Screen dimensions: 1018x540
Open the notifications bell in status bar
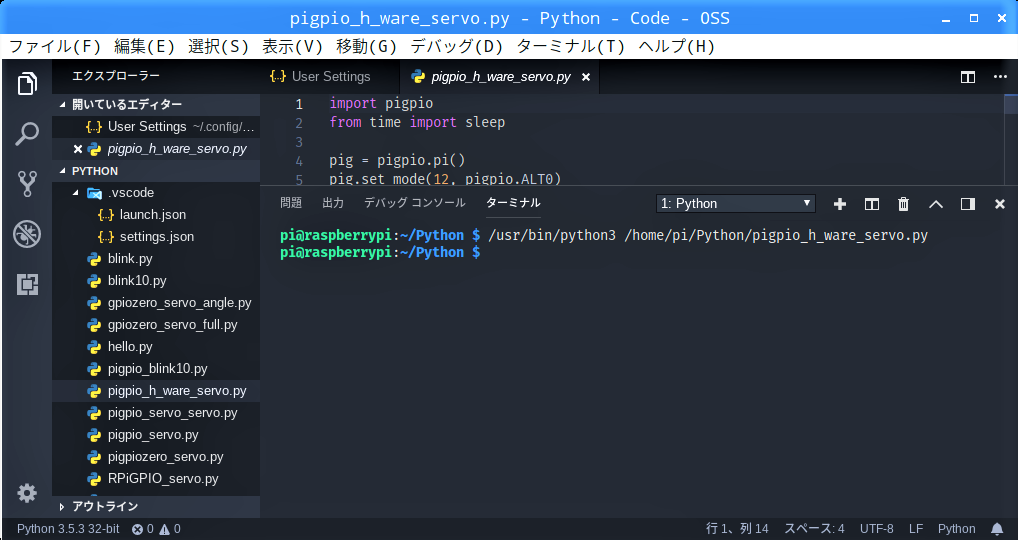[x=997, y=529]
